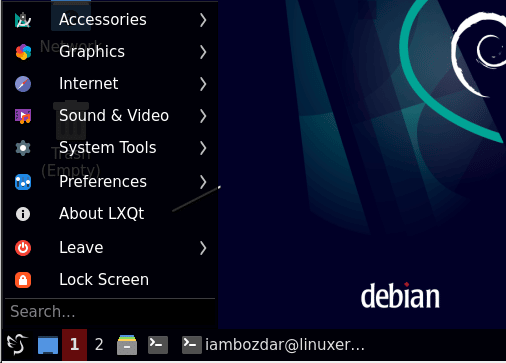
Task: Click the Accessories category icon
Action: [x=23, y=20]
